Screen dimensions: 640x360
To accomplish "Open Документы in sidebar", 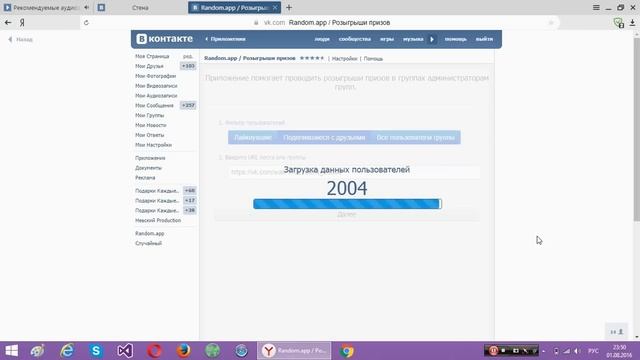I will tap(149, 168).
